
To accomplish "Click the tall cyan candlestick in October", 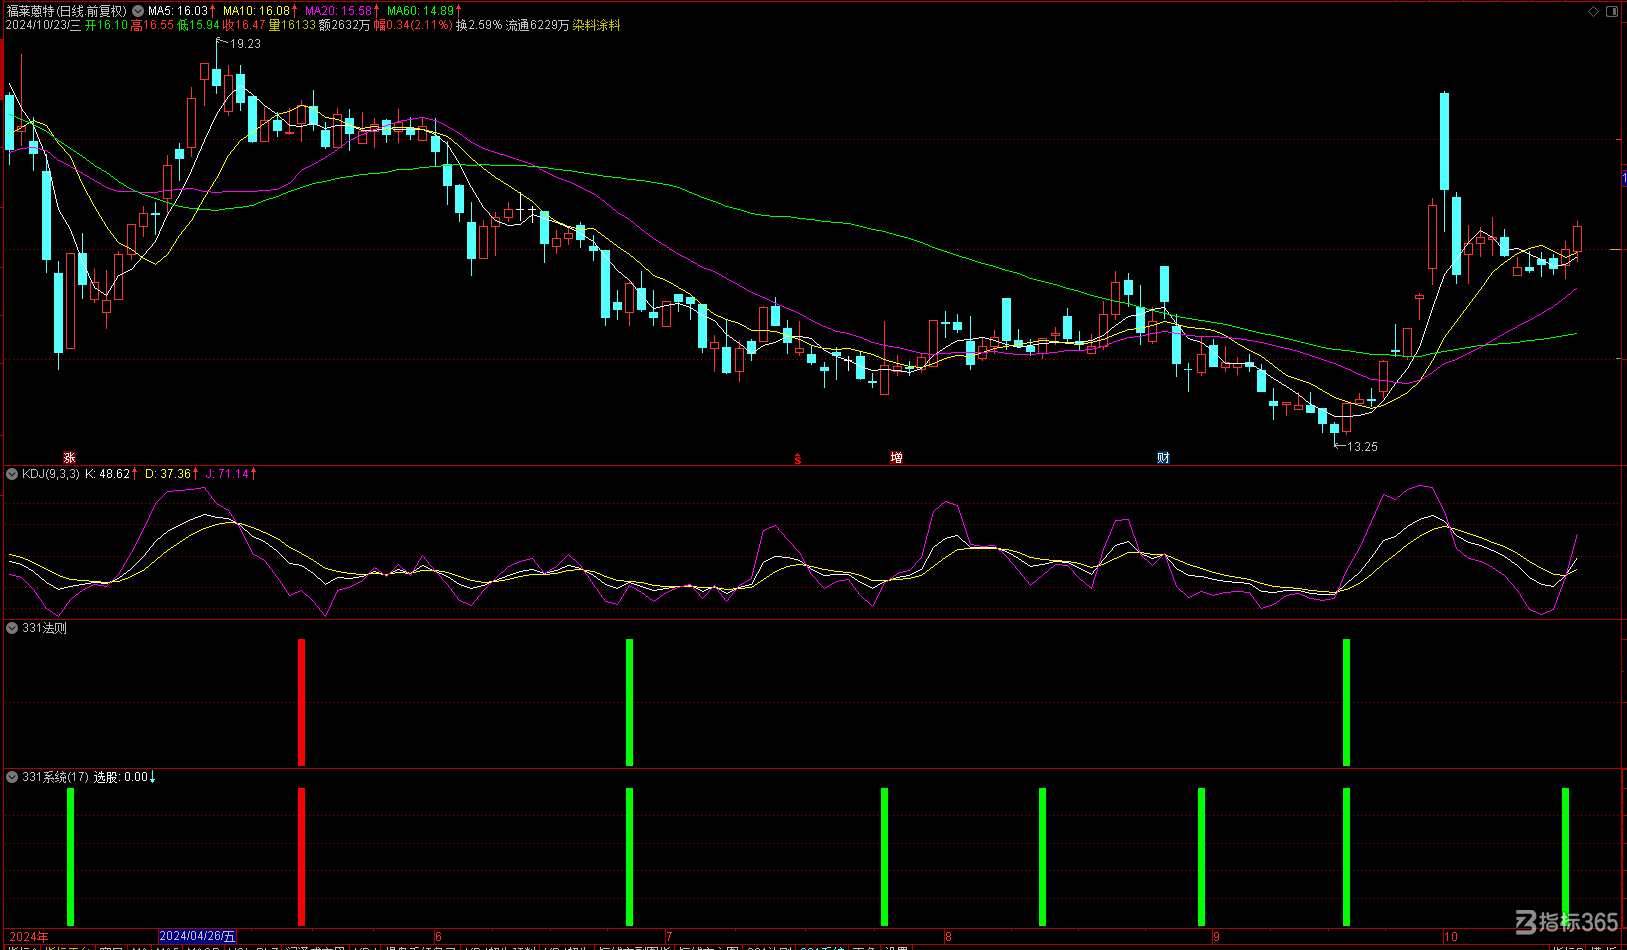I will (x=1444, y=141).
